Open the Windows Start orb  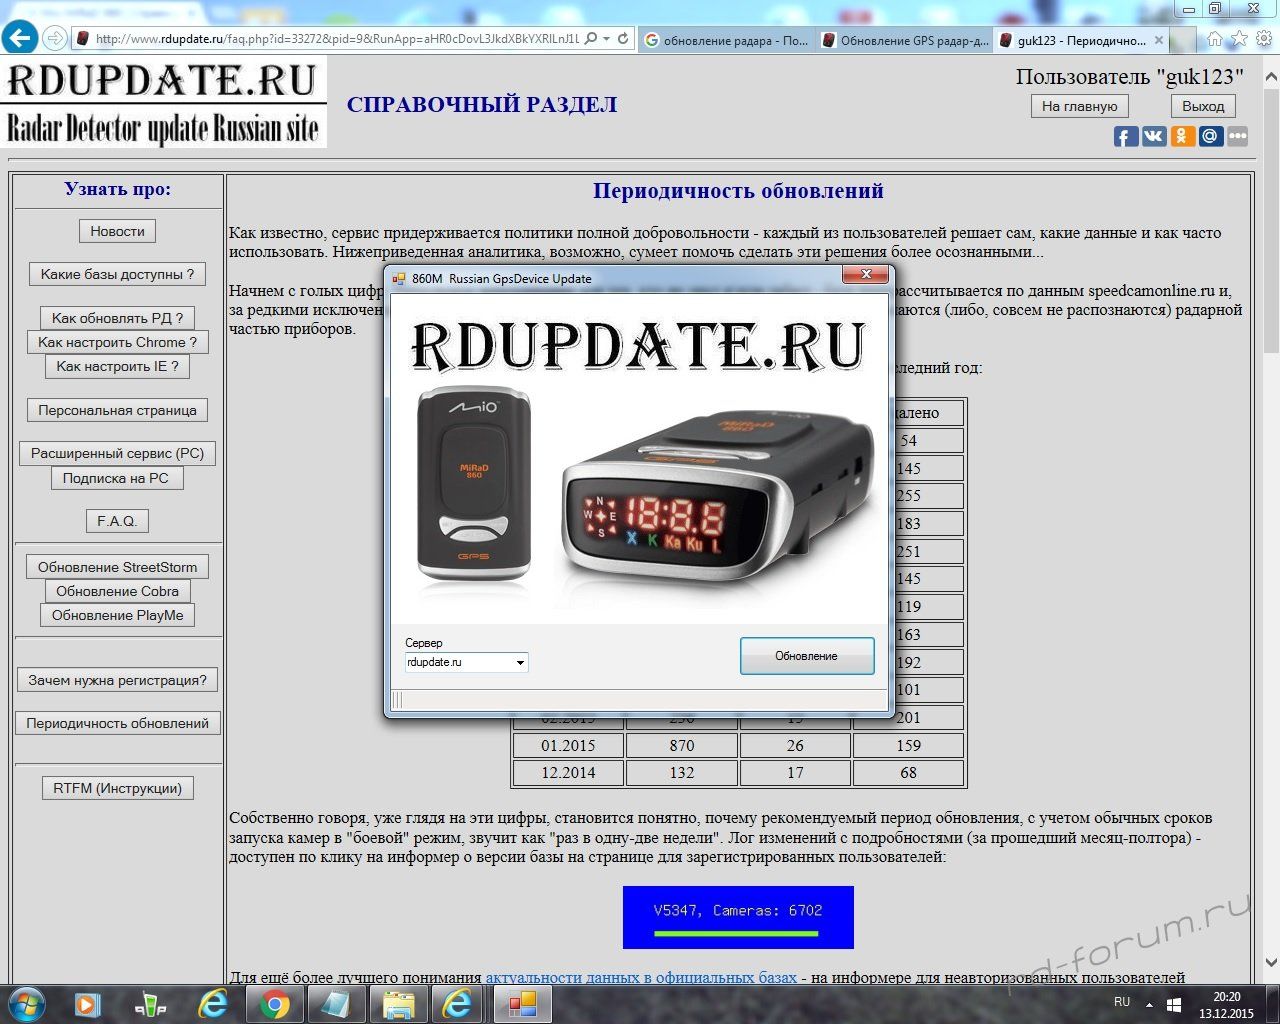[x=27, y=1004]
